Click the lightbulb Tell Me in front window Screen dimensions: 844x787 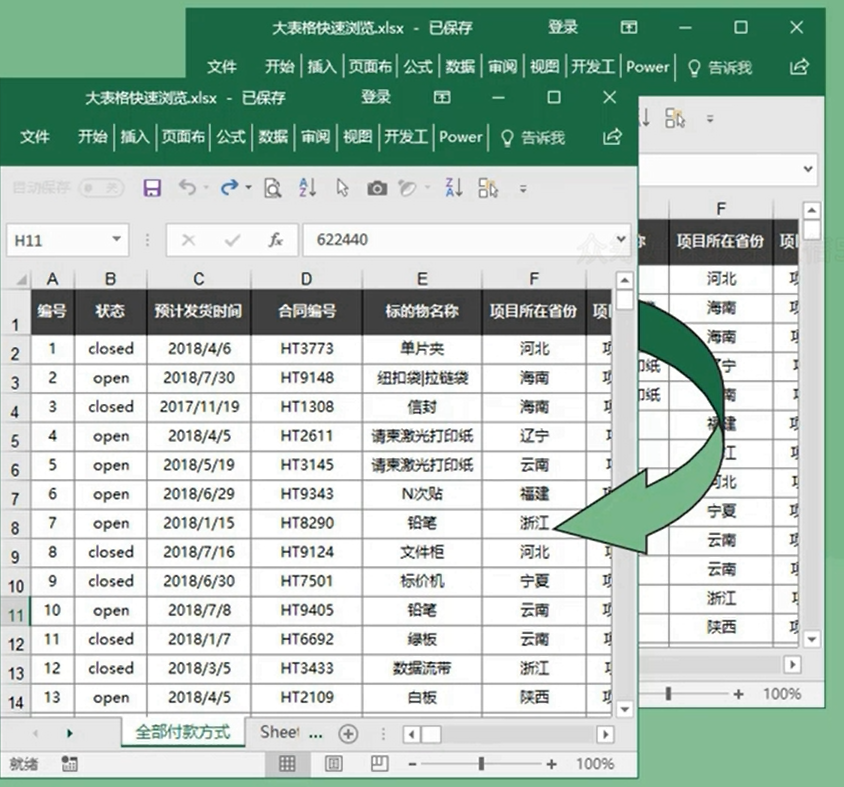point(507,138)
